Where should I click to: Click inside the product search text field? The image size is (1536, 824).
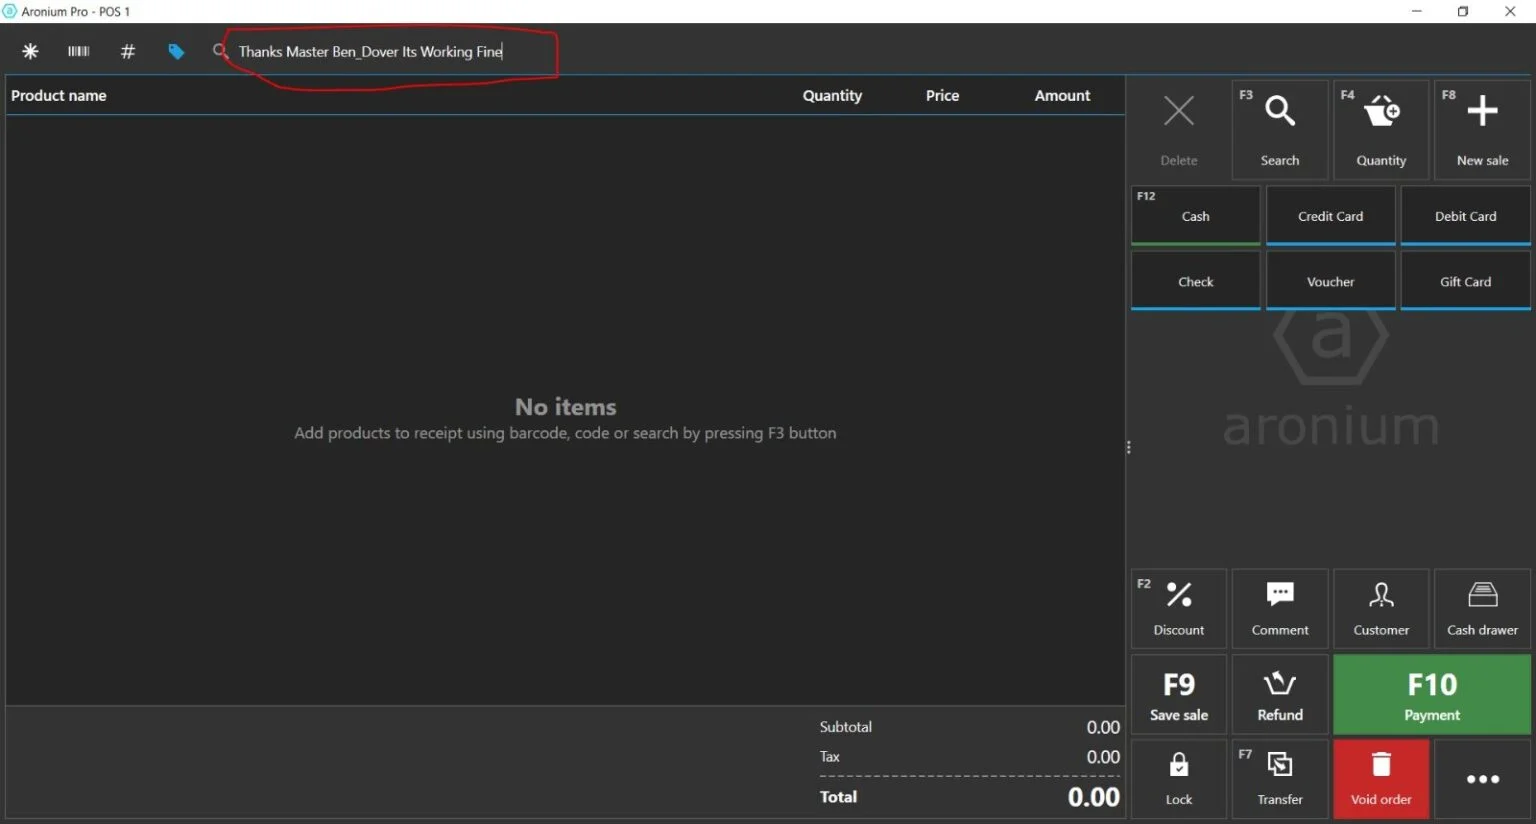(390, 52)
